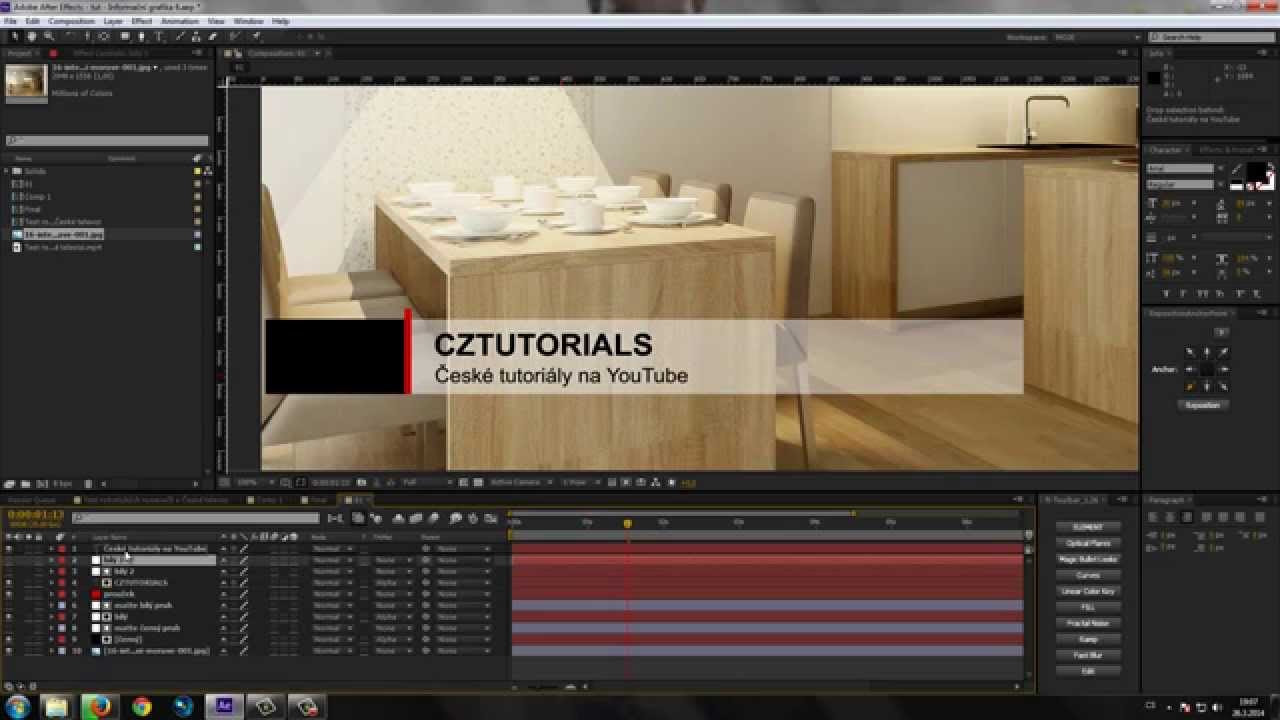The image size is (1280, 720).
Task: Select the Puppet Pin tool
Action: 256,36
